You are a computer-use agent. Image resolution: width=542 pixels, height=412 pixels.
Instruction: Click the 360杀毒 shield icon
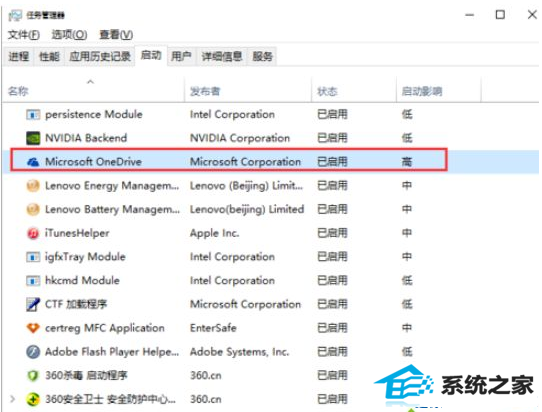click(x=33, y=376)
